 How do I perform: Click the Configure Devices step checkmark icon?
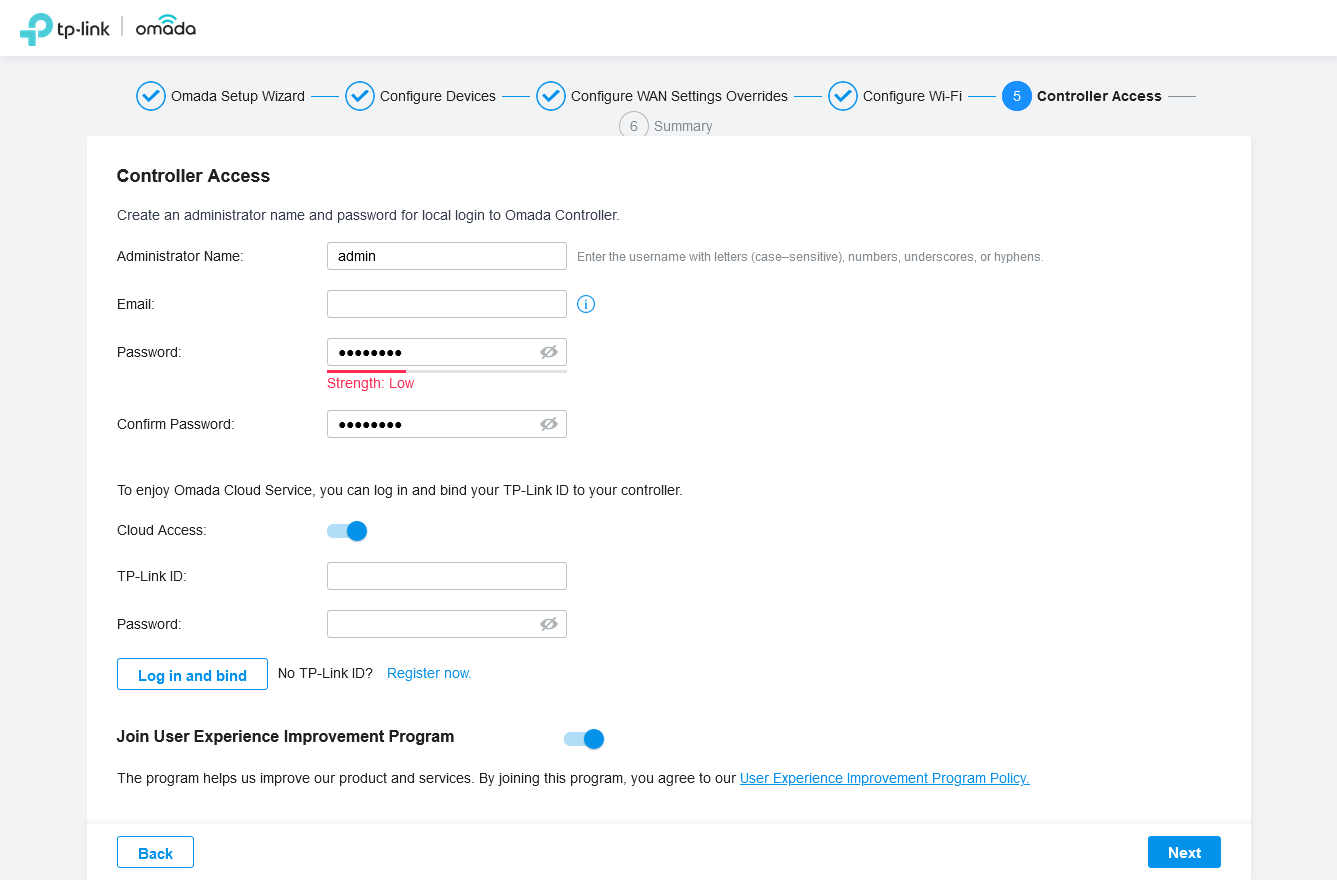pyautogui.click(x=360, y=96)
